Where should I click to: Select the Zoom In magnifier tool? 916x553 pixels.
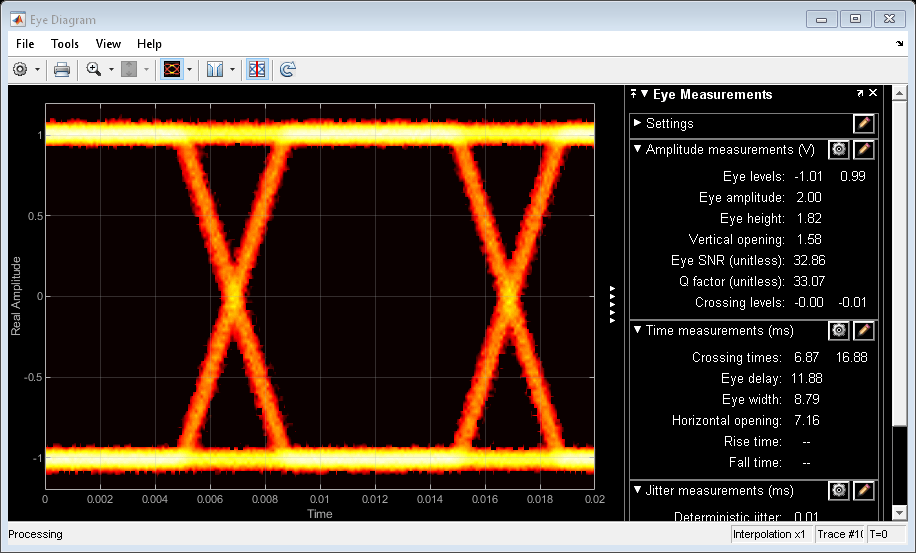93,69
